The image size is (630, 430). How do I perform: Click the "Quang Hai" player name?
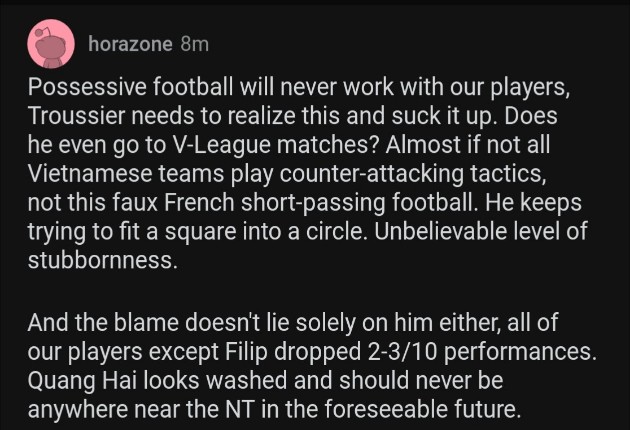click(x=75, y=381)
